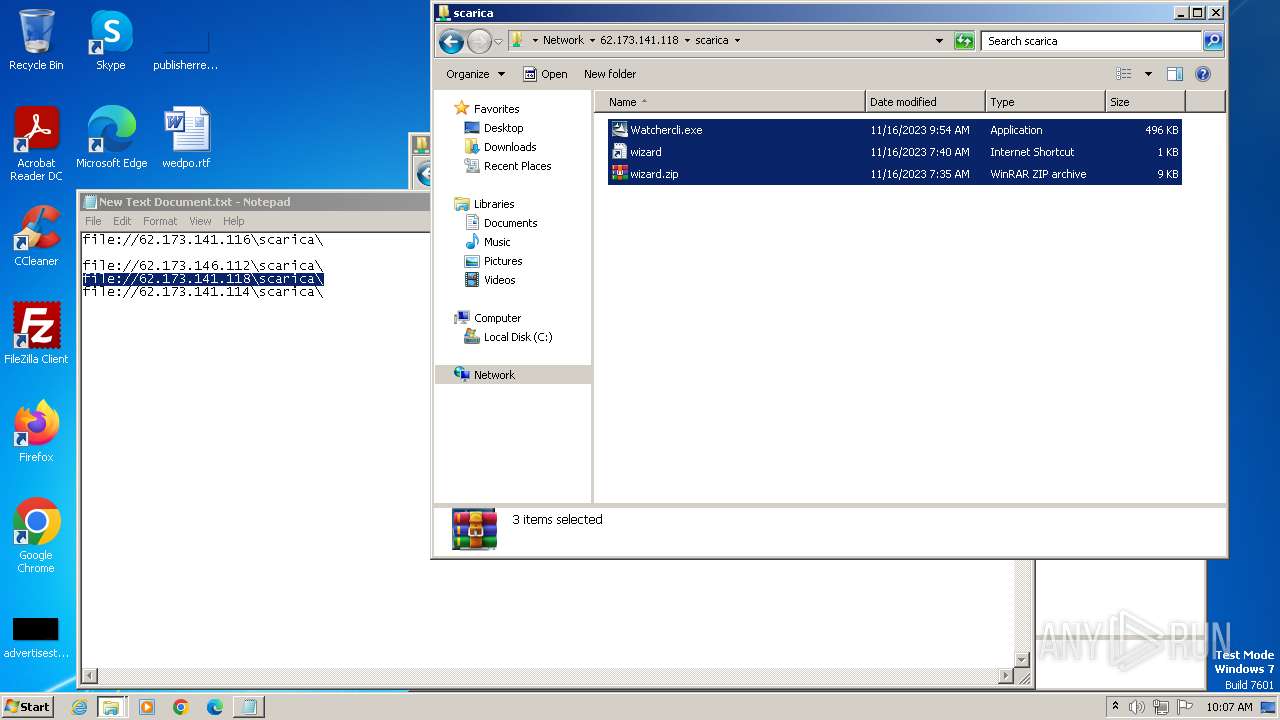Expand view options dropdown arrow
The width and height of the screenshot is (1280, 720).
pyautogui.click(x=1148, y=74)
